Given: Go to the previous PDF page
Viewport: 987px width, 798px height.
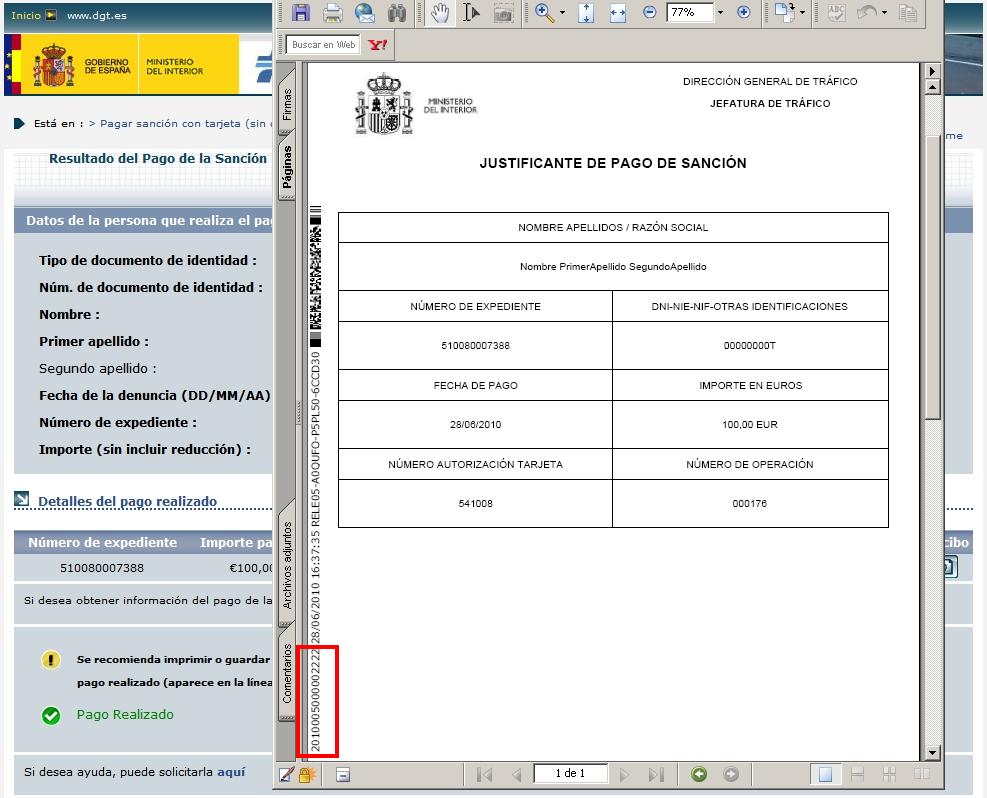Looking at the screenshot, I should (517, 774).
